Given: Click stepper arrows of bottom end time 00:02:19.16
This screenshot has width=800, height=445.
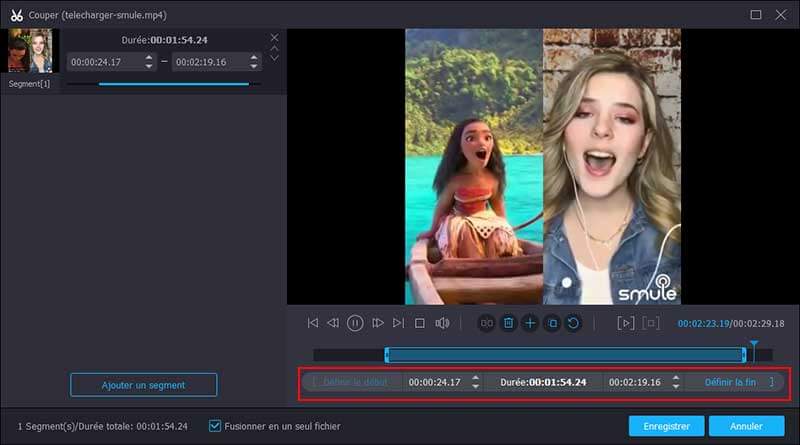Looking at the screenshot, I should (x=676, y=382).
